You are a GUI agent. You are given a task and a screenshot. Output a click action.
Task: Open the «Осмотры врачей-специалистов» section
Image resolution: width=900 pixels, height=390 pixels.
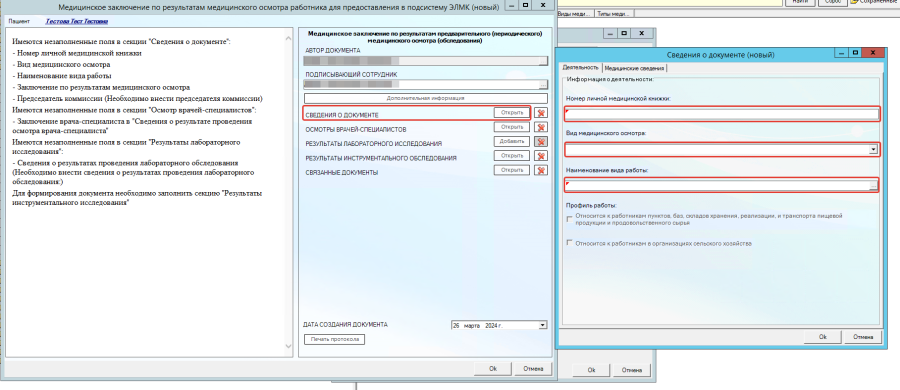click(512, 127)
